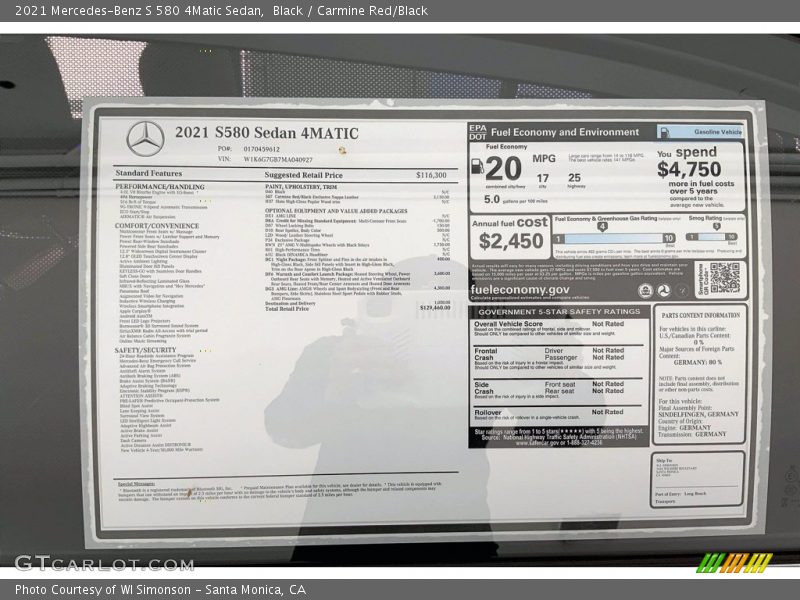Click the gas pump icon in Gasoline Vehicle label
The image size is (800, 600).
[x=665, y=133]
